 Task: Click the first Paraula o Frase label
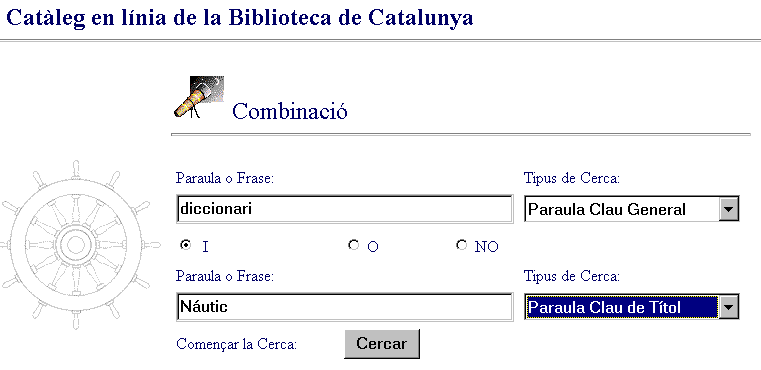[225, 179]
